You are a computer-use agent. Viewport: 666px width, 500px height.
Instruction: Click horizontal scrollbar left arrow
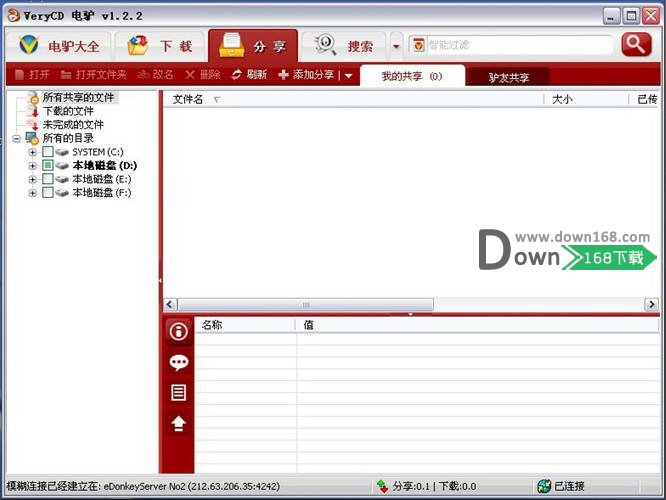tap(170, 305)
